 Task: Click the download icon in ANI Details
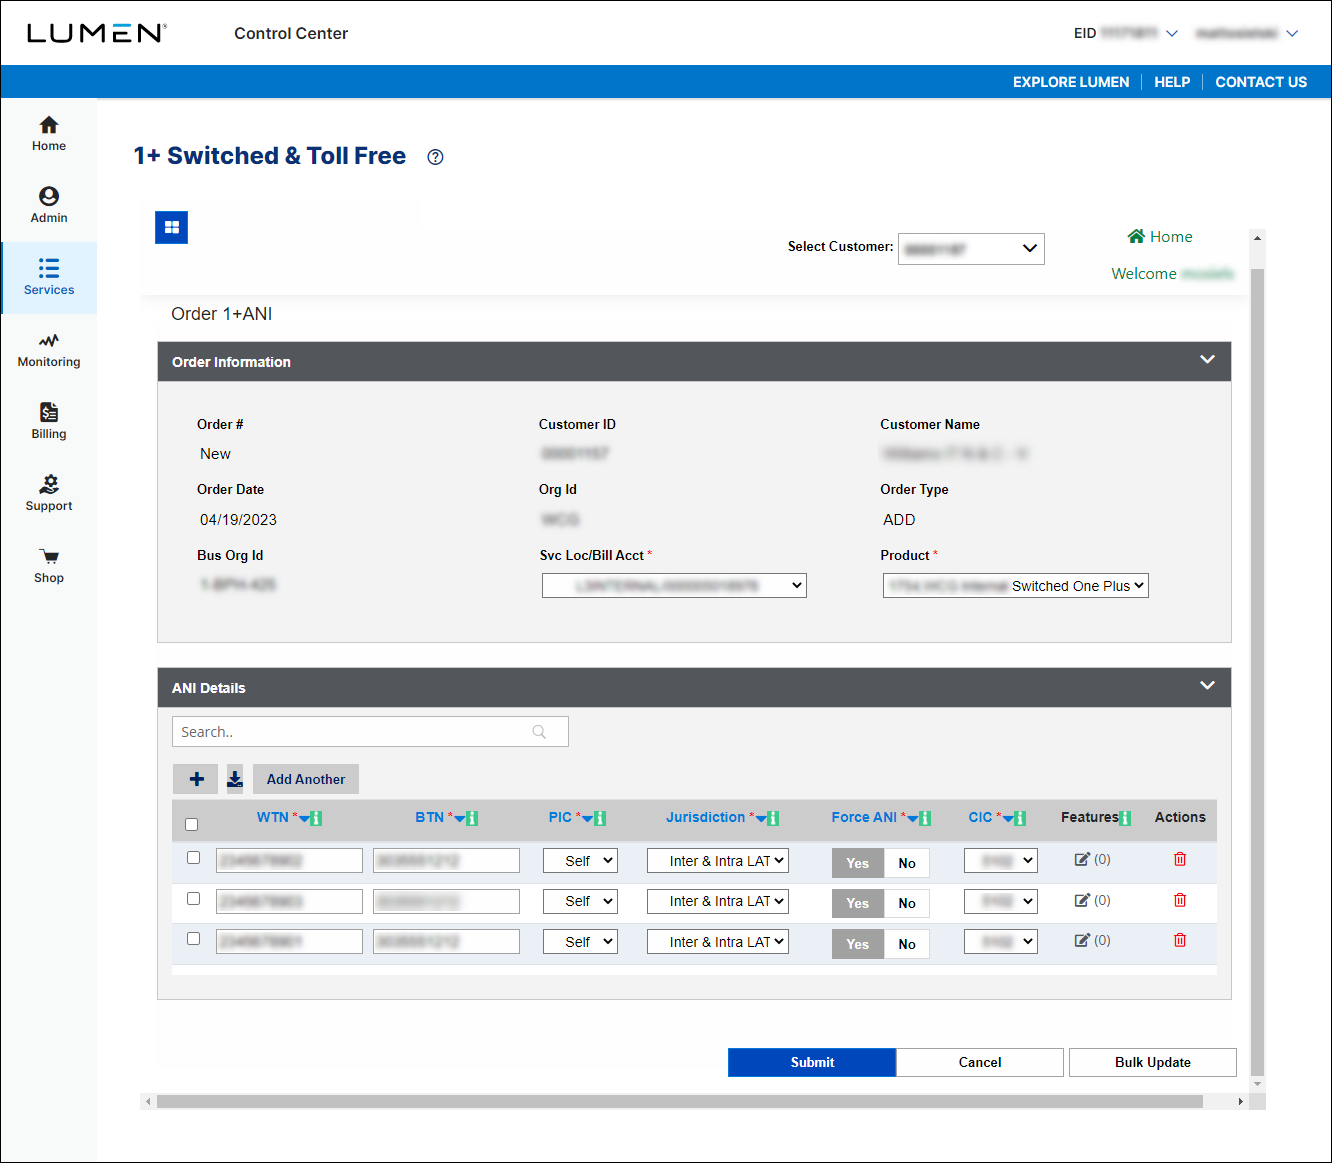click(x=235, y=779)
